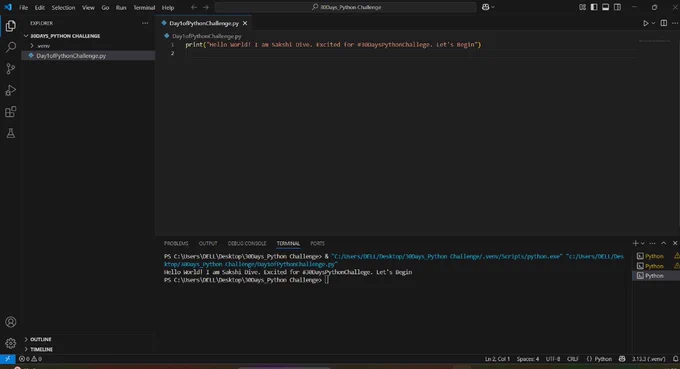Expand the Timeline section
The width and height of the screenshot is (680, 369).
tap(88, 349)
